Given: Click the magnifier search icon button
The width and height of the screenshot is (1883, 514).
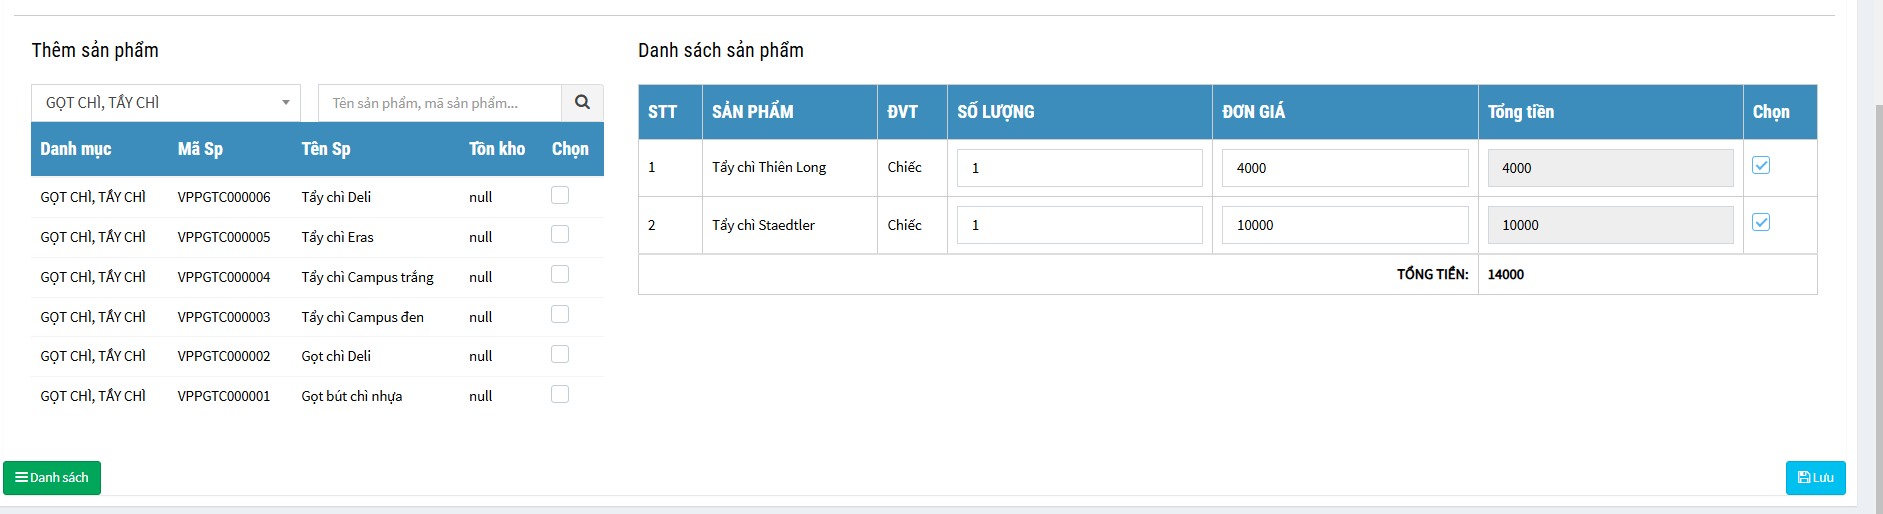Looking at the screenshot, I should click(x=582, y=102).
